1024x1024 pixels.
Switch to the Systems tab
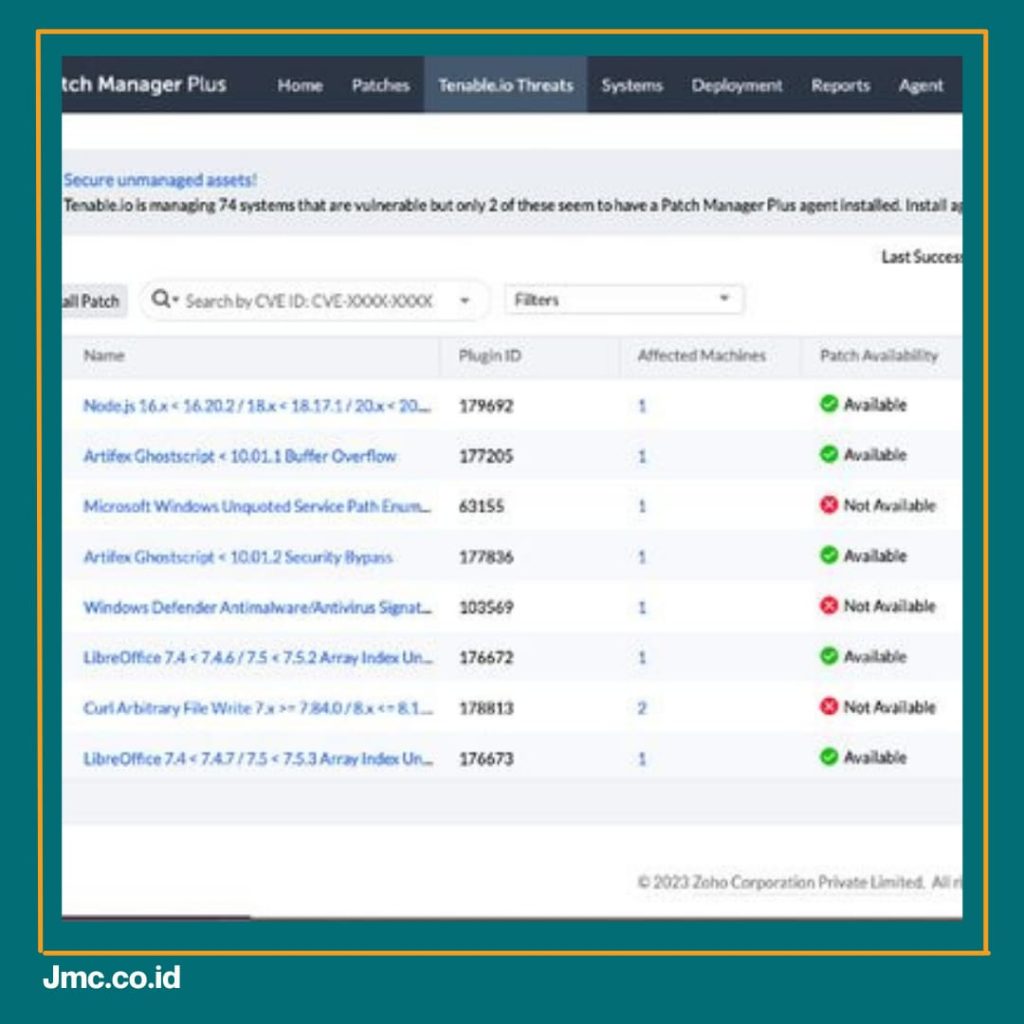(631, 86)
